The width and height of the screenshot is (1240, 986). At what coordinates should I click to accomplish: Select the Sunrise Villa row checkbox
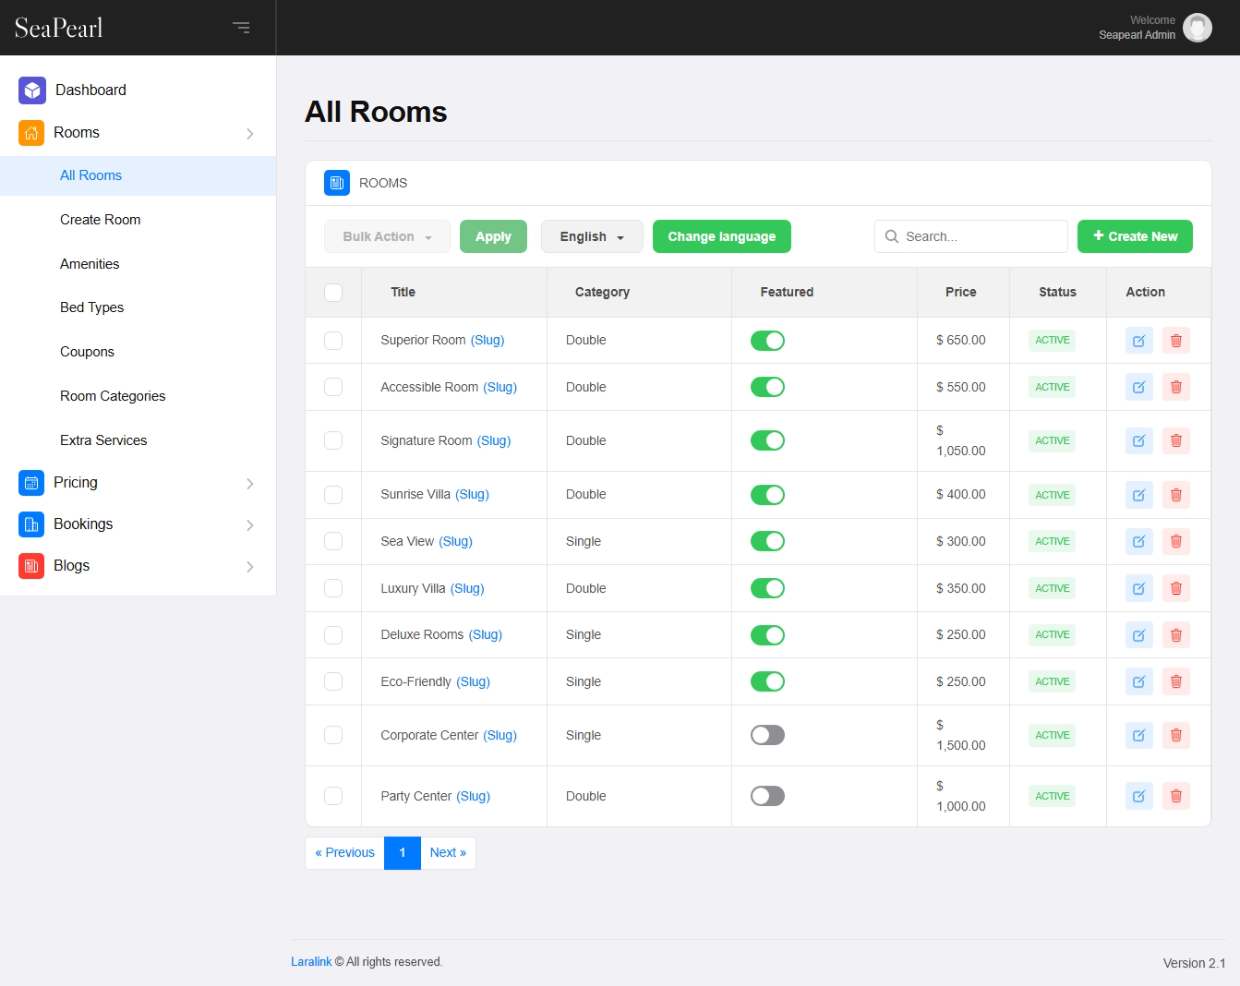click(333, 495)
